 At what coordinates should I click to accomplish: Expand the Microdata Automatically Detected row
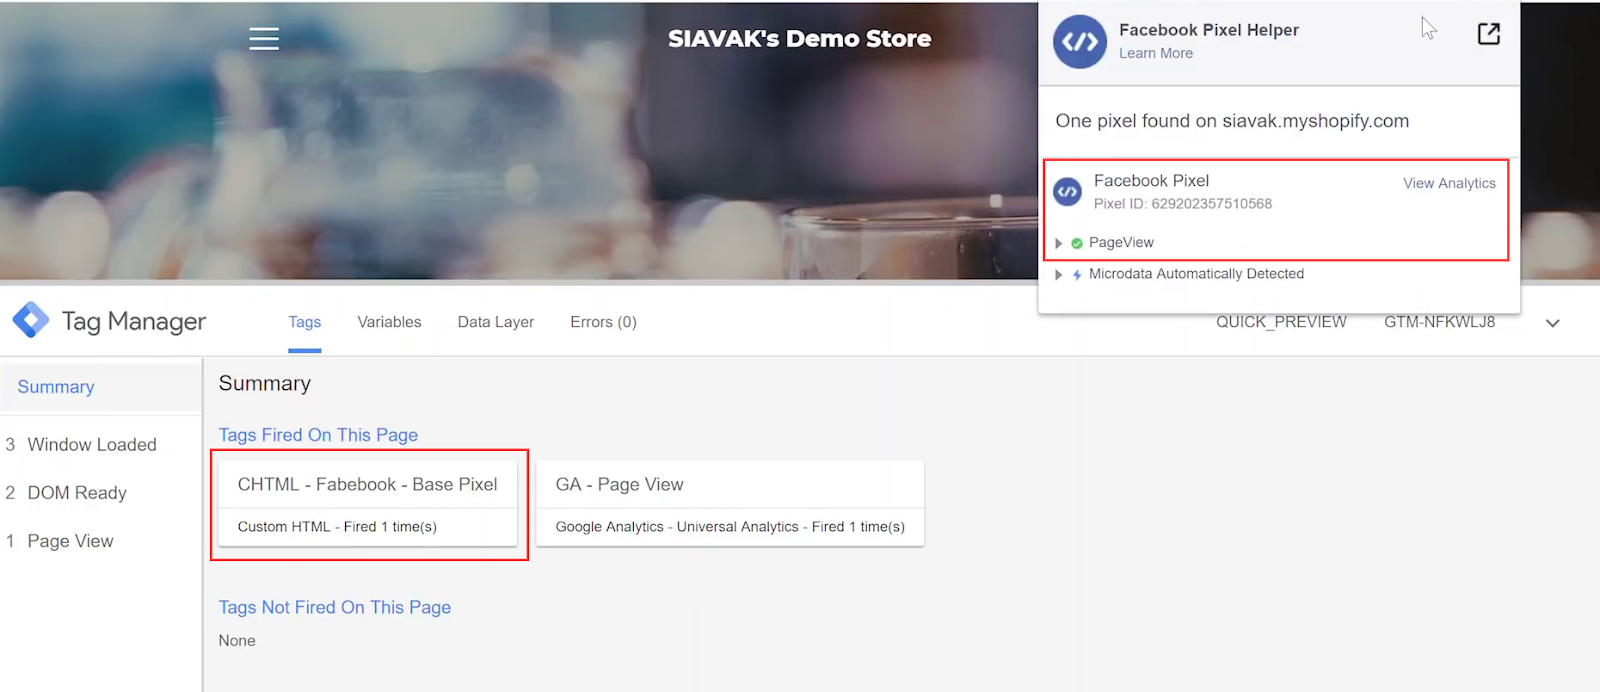click(x=1059, y=274)
